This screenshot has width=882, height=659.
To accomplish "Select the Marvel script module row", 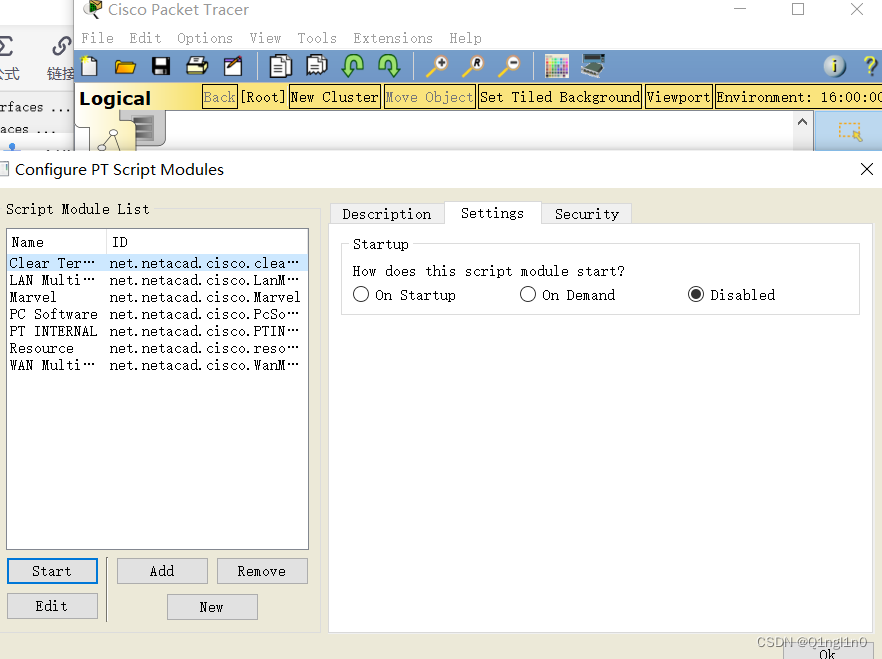I will point(158,297).
